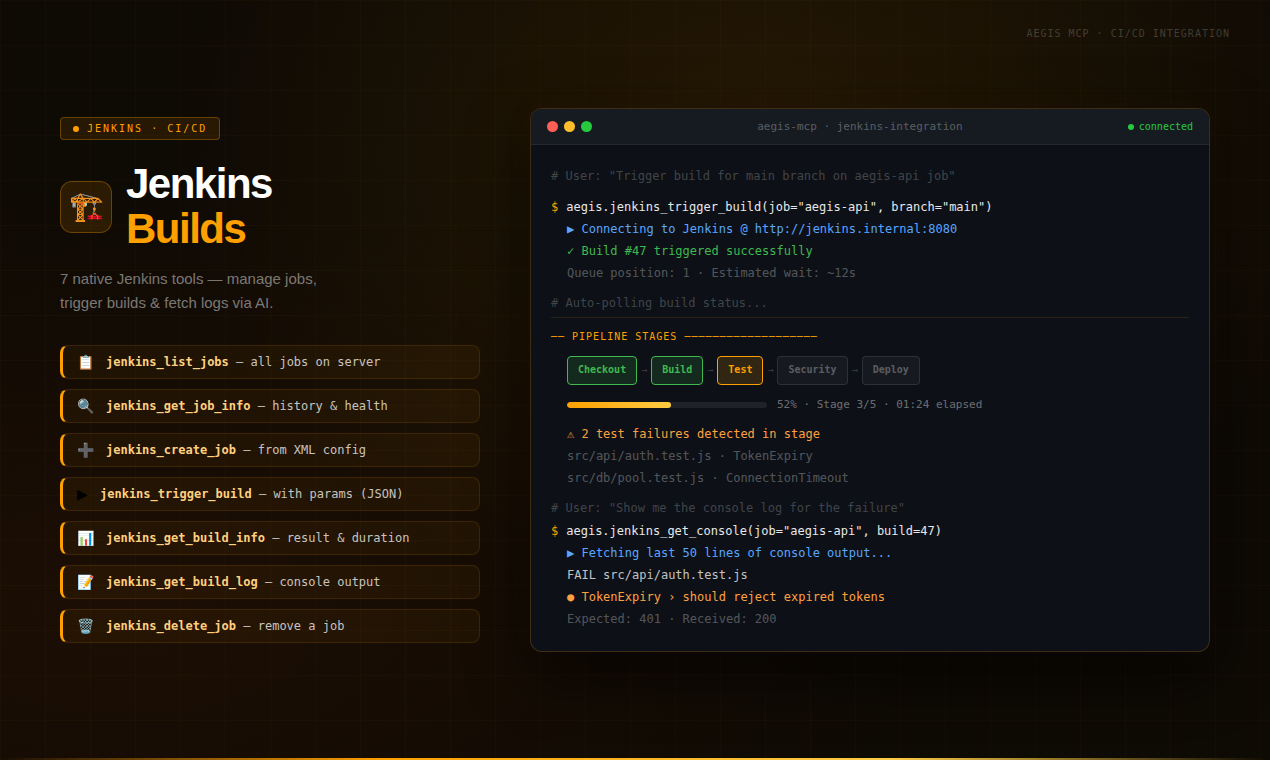Click the plus icon beside jenkins_create_job
The width and height of the screenshot is (1270, 760).
click(85, 450)
